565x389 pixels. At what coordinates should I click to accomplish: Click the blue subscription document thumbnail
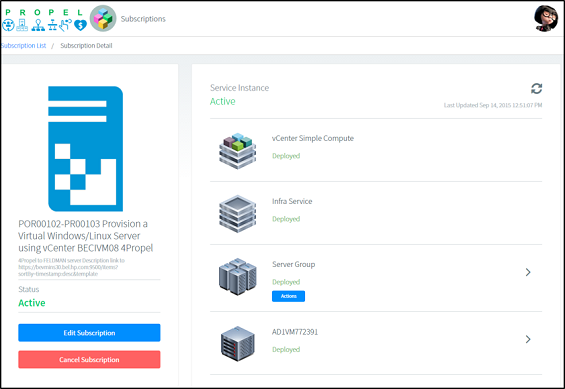pyautogui.click(x=85, y=149)
